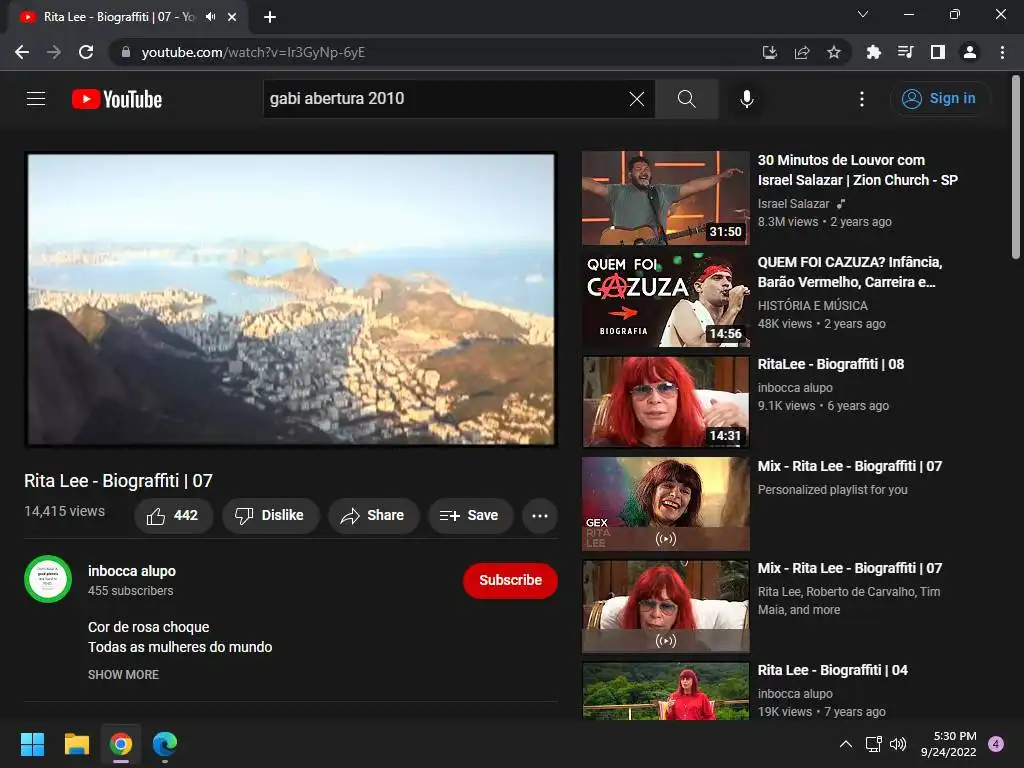Screen dimensions: 1024x768
Task: Open QUEM FOI CAZUZA video title
Action: 850,272
